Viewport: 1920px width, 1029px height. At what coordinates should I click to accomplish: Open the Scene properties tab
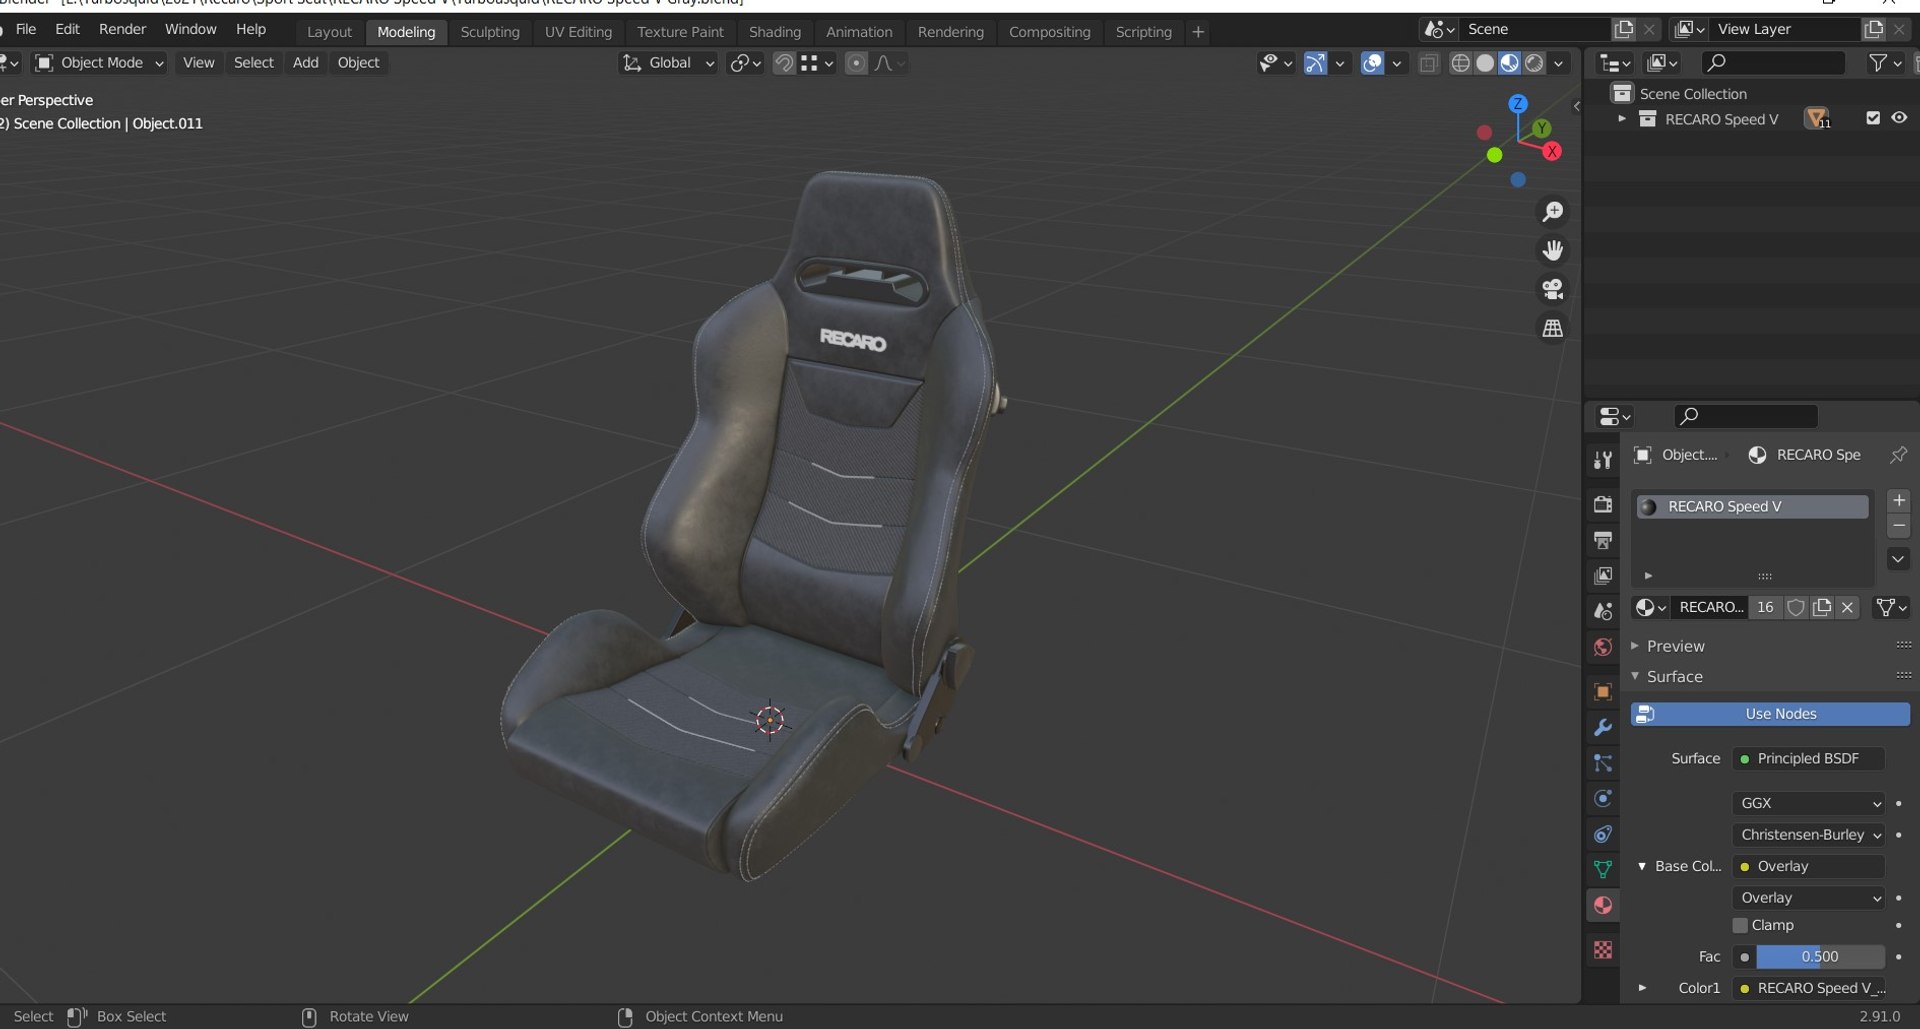(1603, 611)
